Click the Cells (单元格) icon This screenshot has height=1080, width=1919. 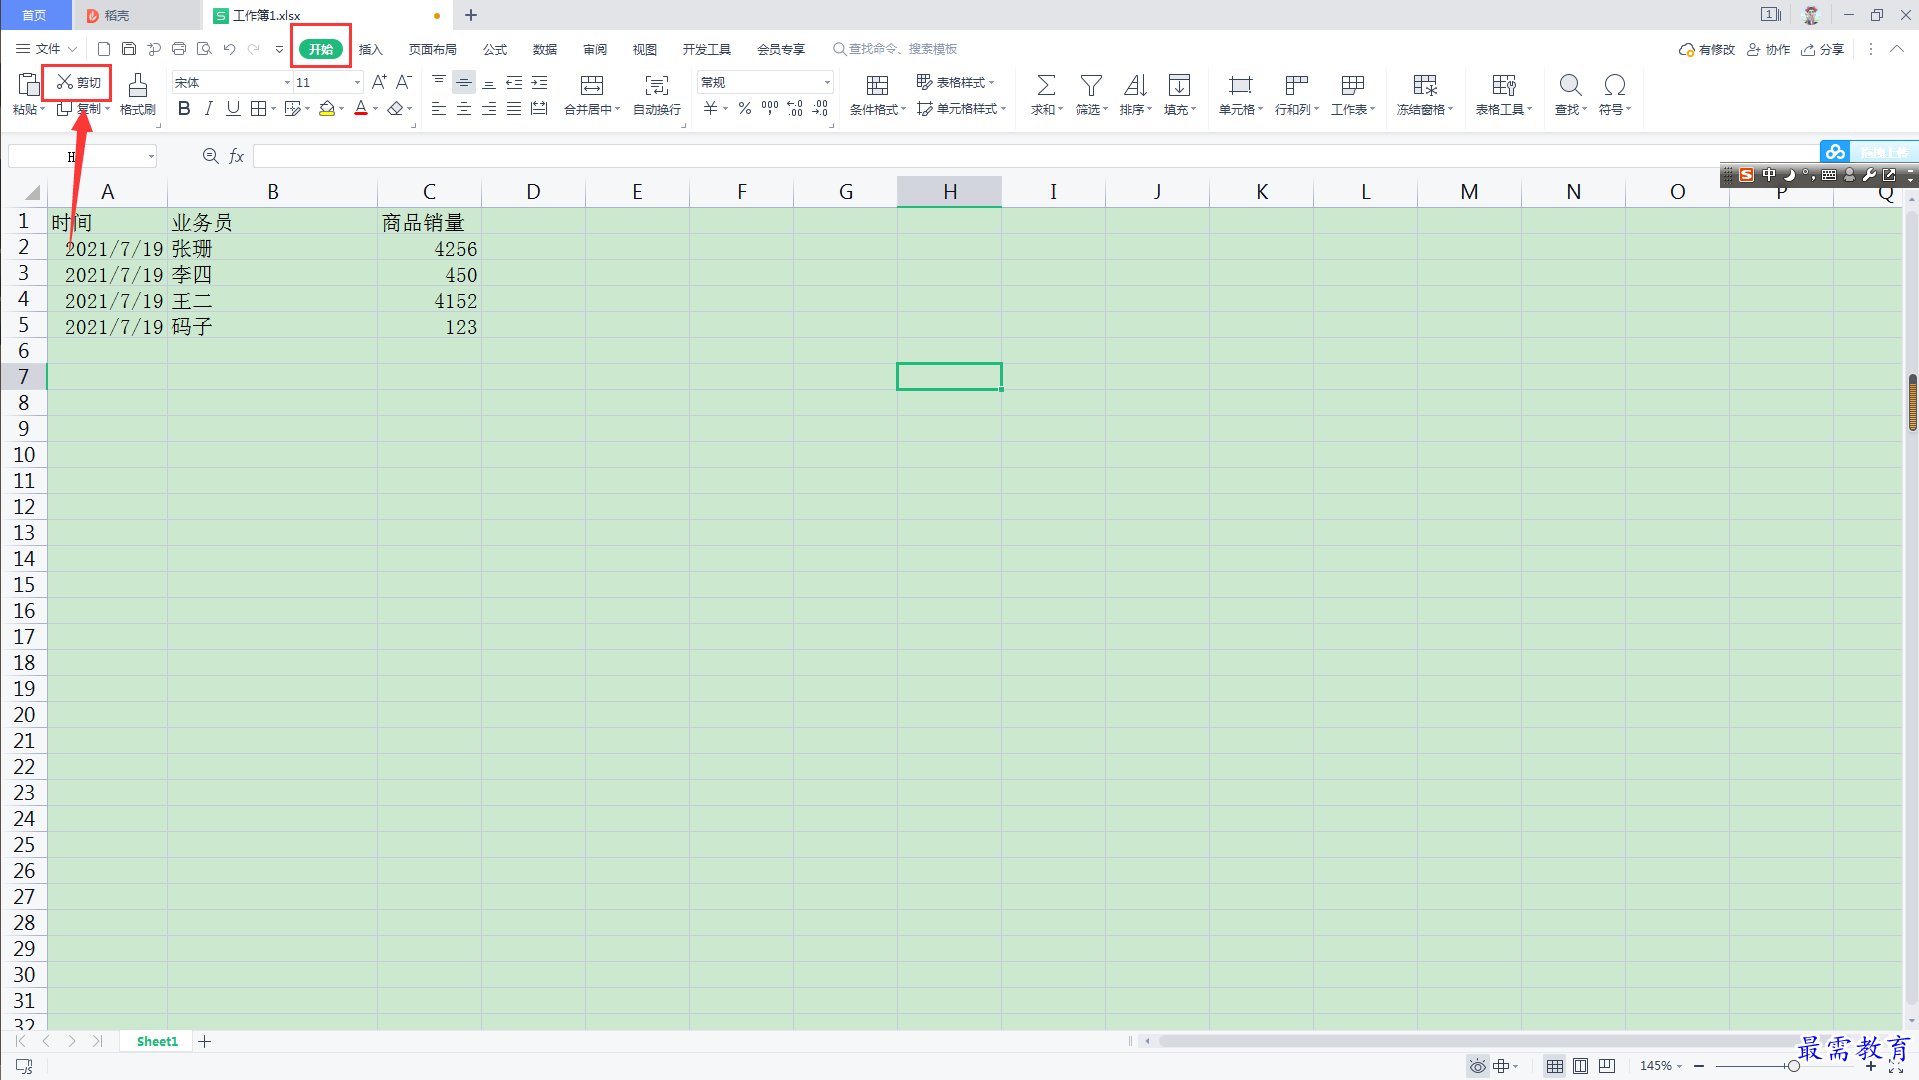[1240, 85]
